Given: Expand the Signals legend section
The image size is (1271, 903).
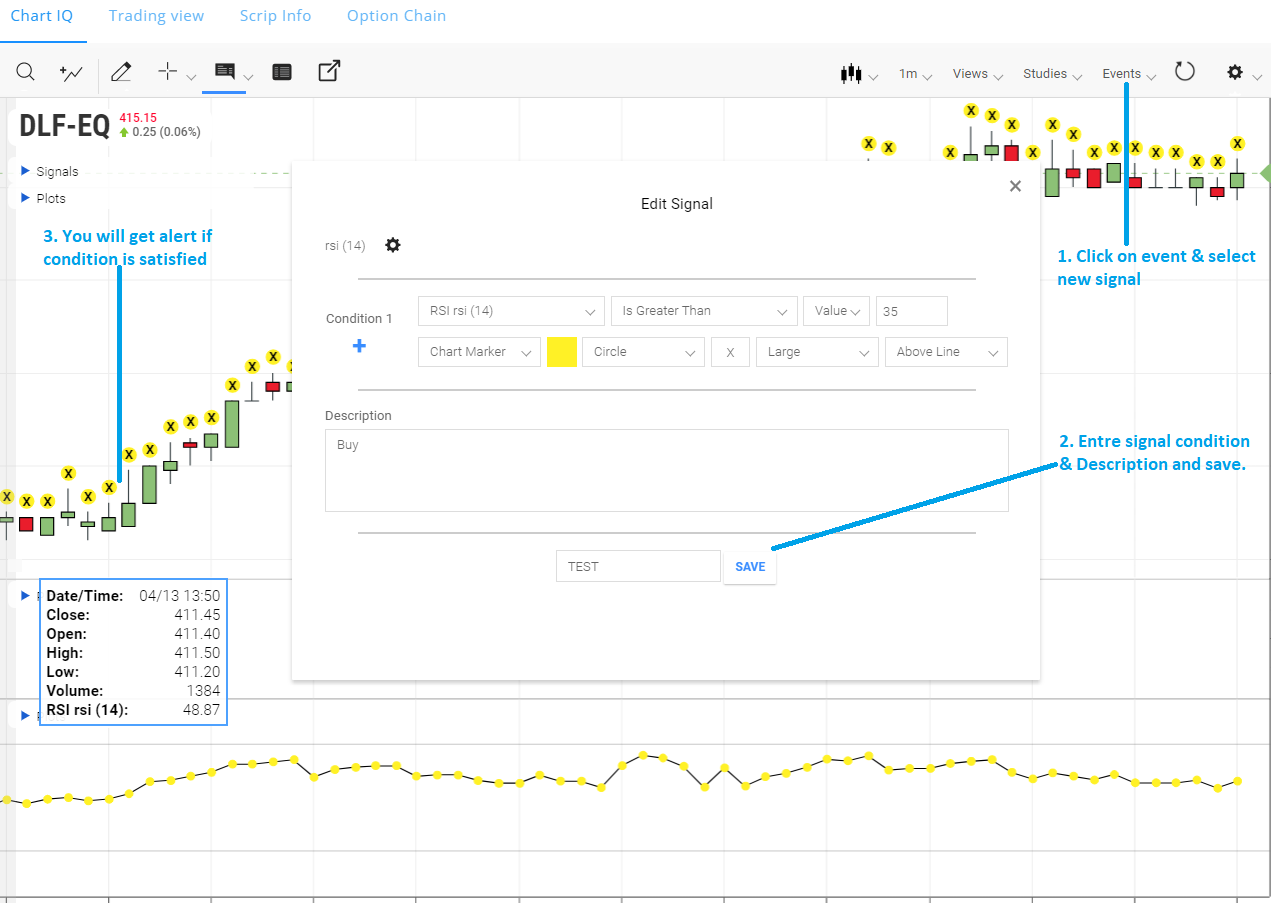Looking at the screenshot, I should click(26, 171).
